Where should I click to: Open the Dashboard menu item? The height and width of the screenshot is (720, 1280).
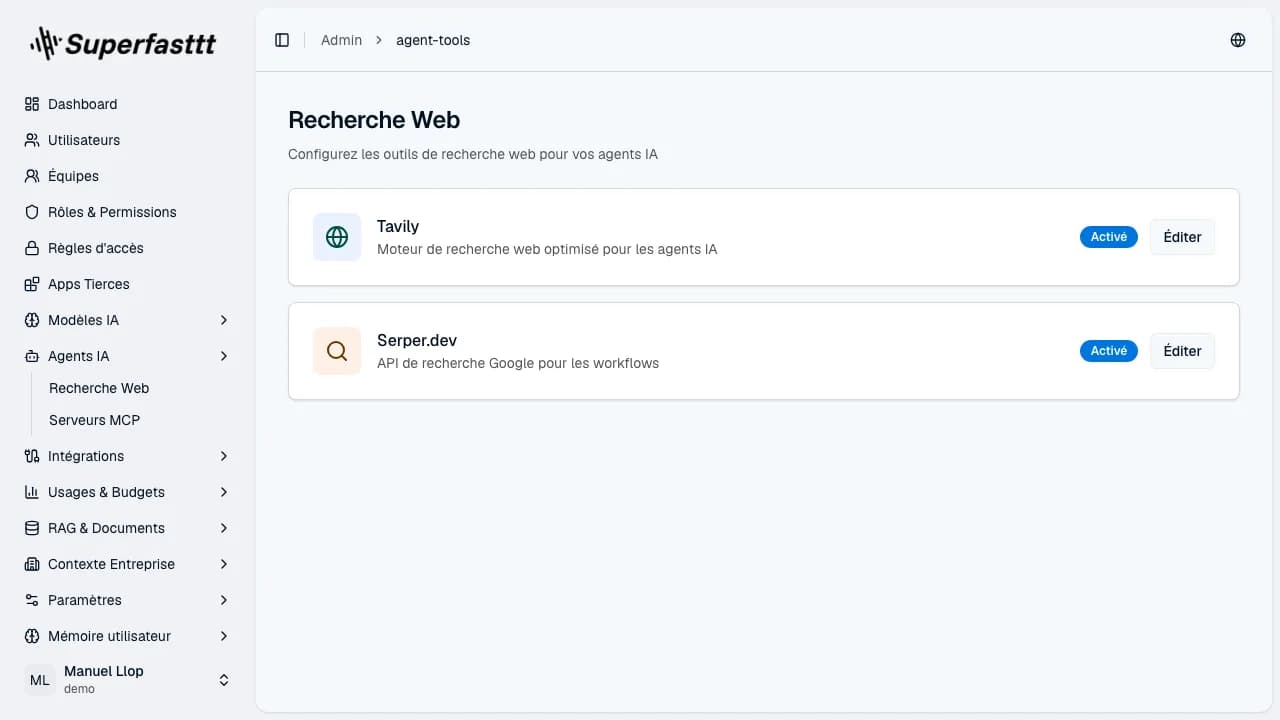(x=128, y=104)
